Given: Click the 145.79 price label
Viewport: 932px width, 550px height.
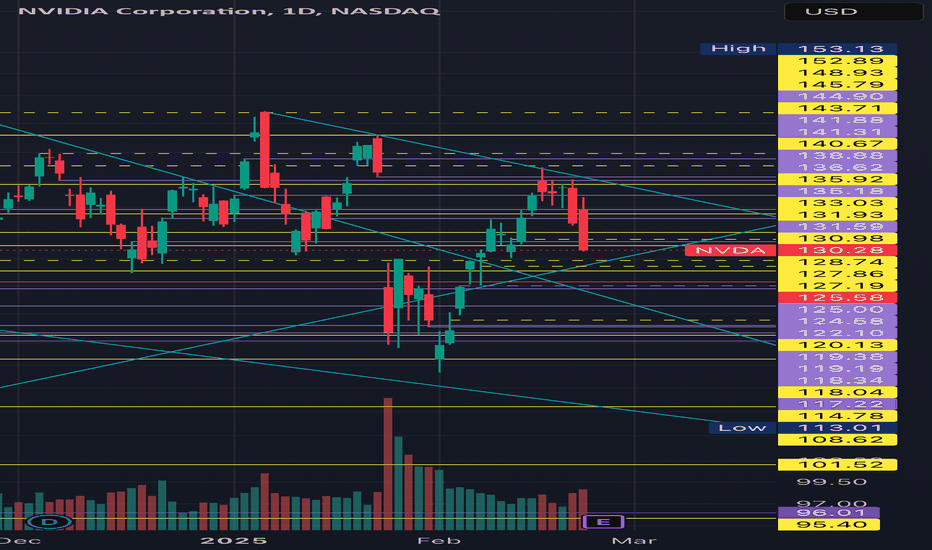Looking at the screenshot, I should click(837, 84).
